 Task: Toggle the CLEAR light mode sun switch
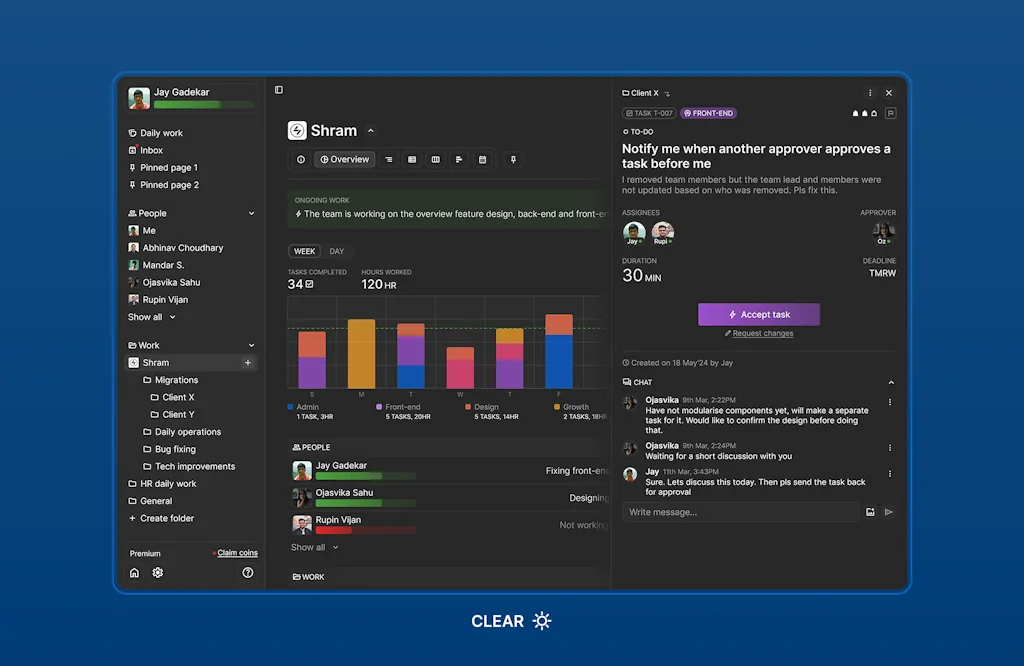click(x=542, y=621)
